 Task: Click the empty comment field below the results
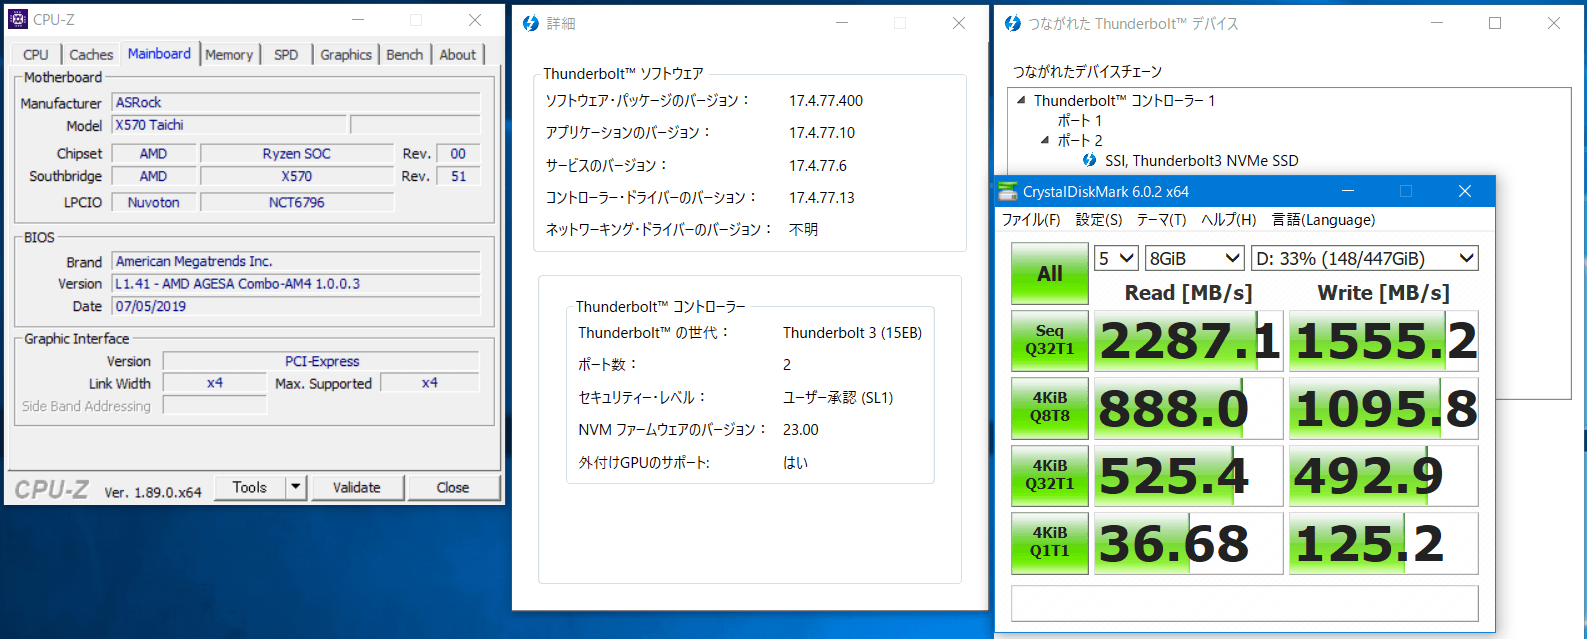point(1245,603)
